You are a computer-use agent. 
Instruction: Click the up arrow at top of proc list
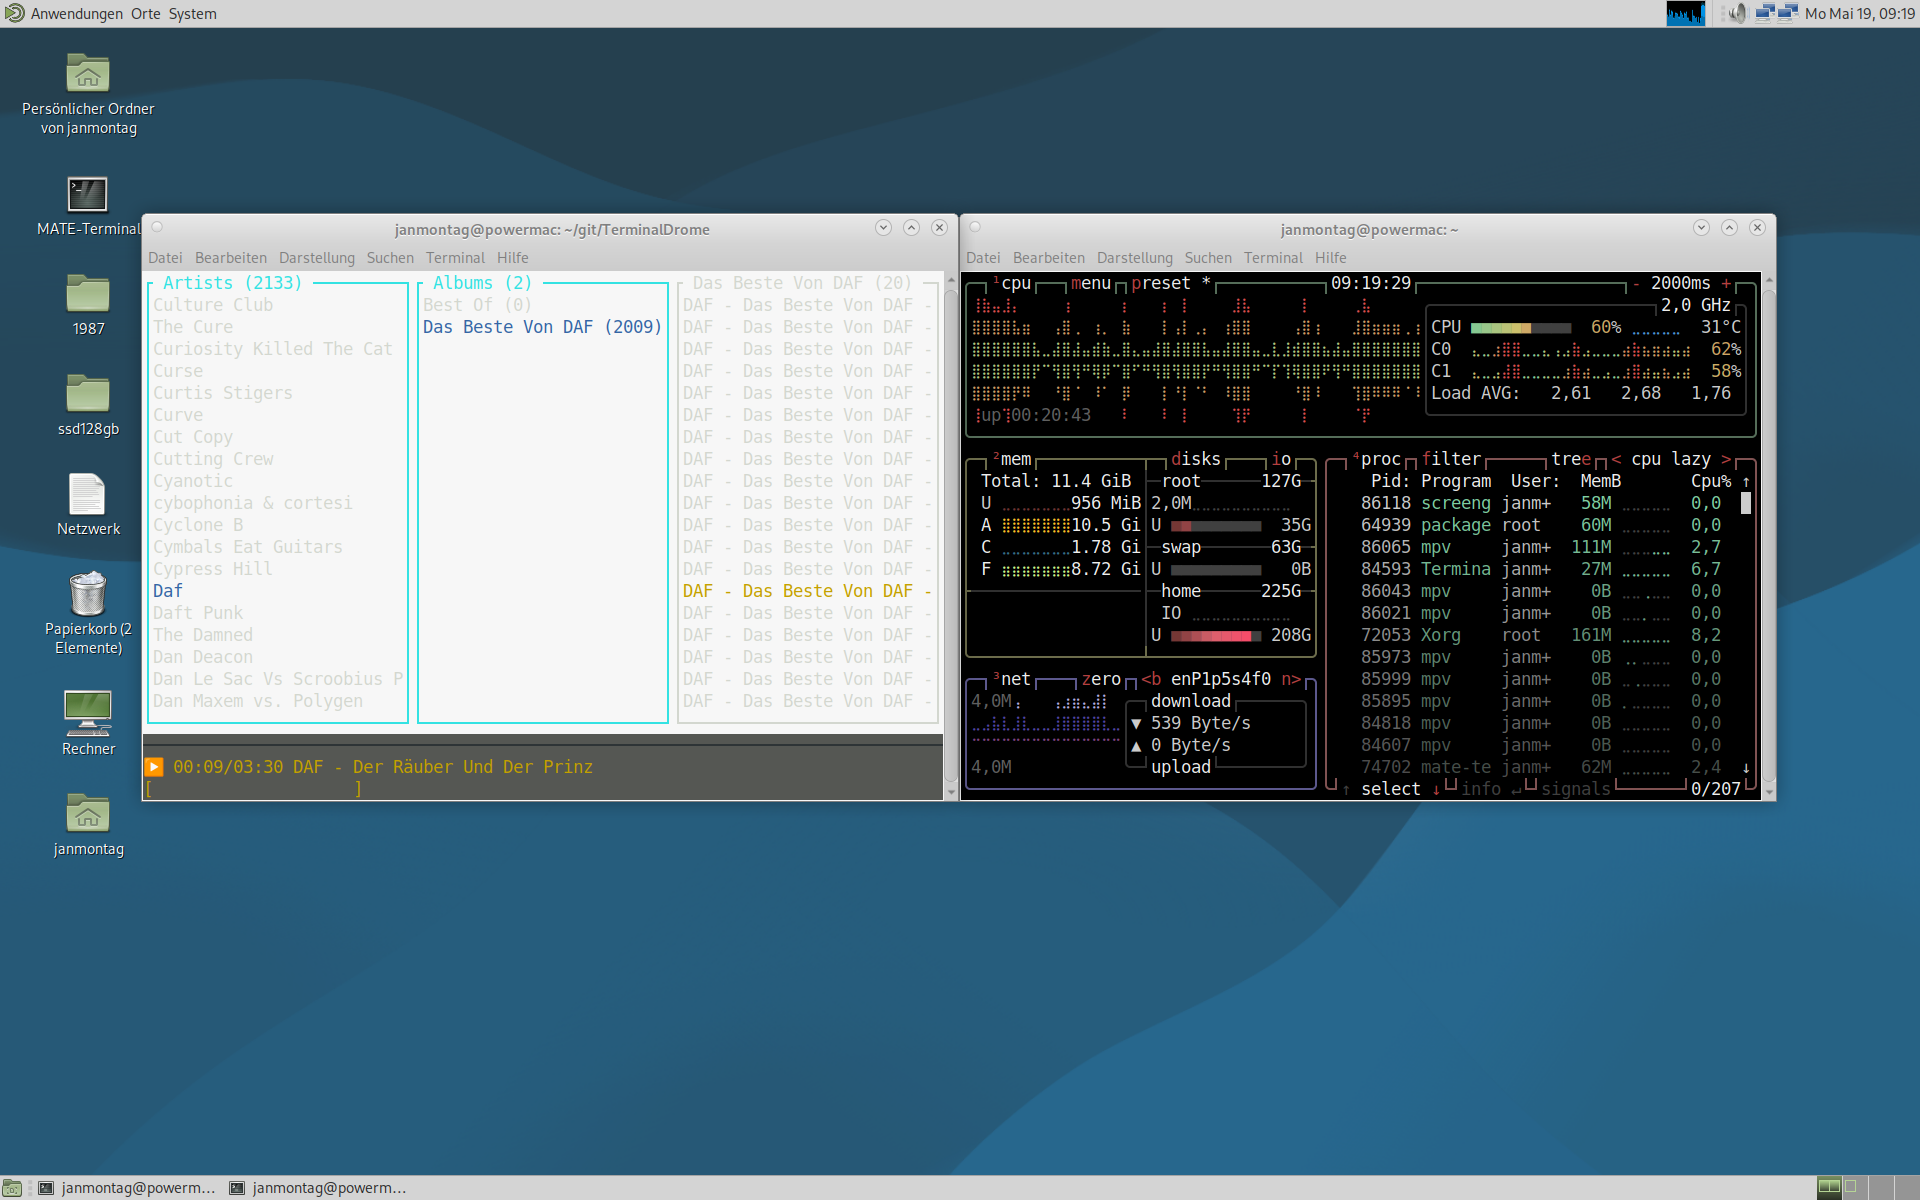(x=1746, y=481)
